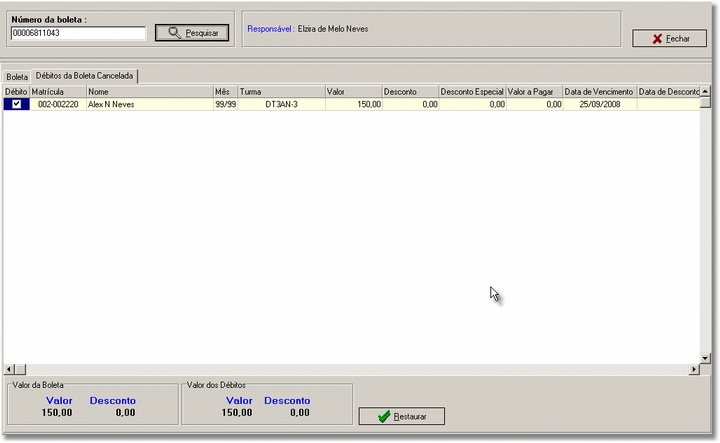This screenshot has width=720, height=443.
Task: Click the Pesquisar search button
Action: (192, 33)
